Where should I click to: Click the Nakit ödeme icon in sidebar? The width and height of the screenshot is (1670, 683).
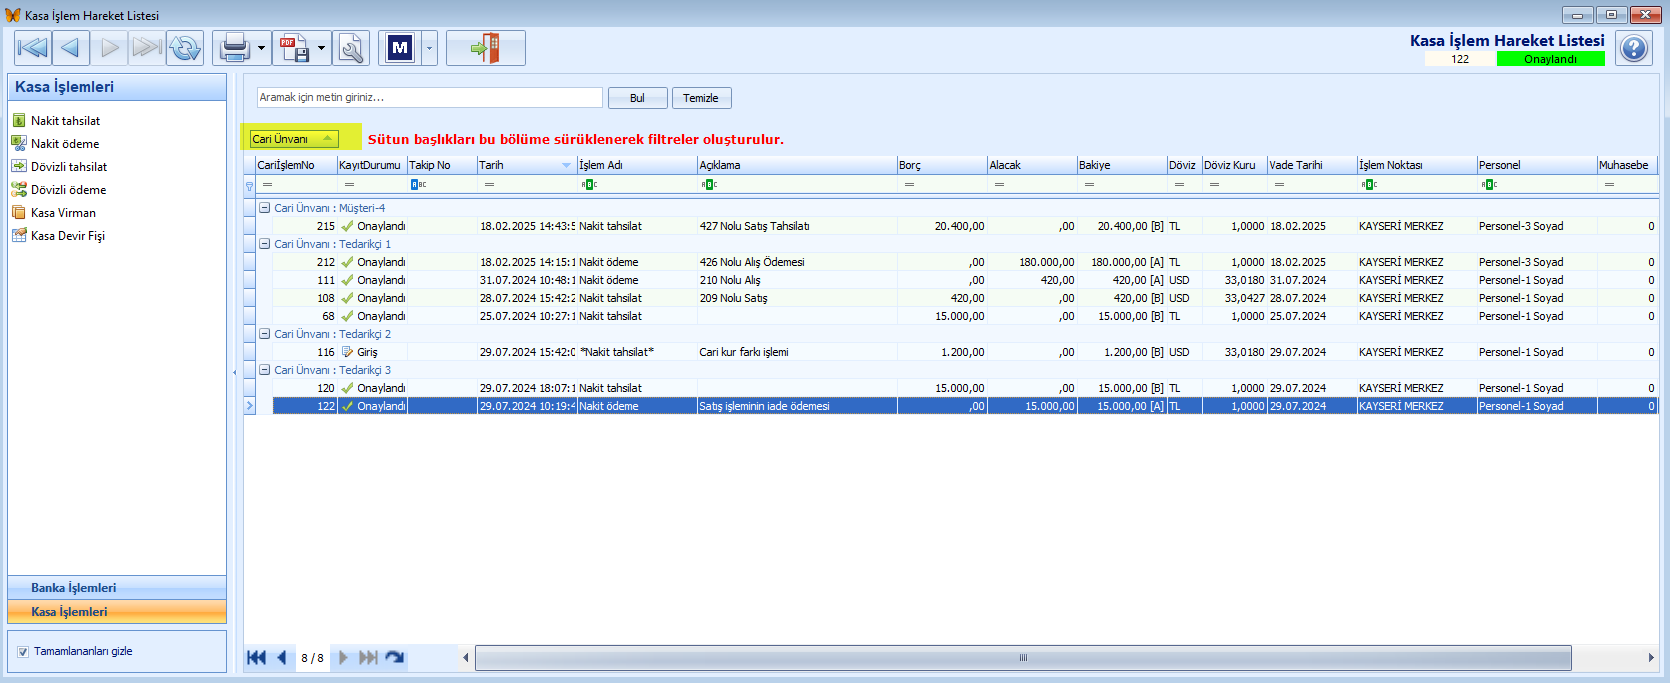(x=19, y=143)
